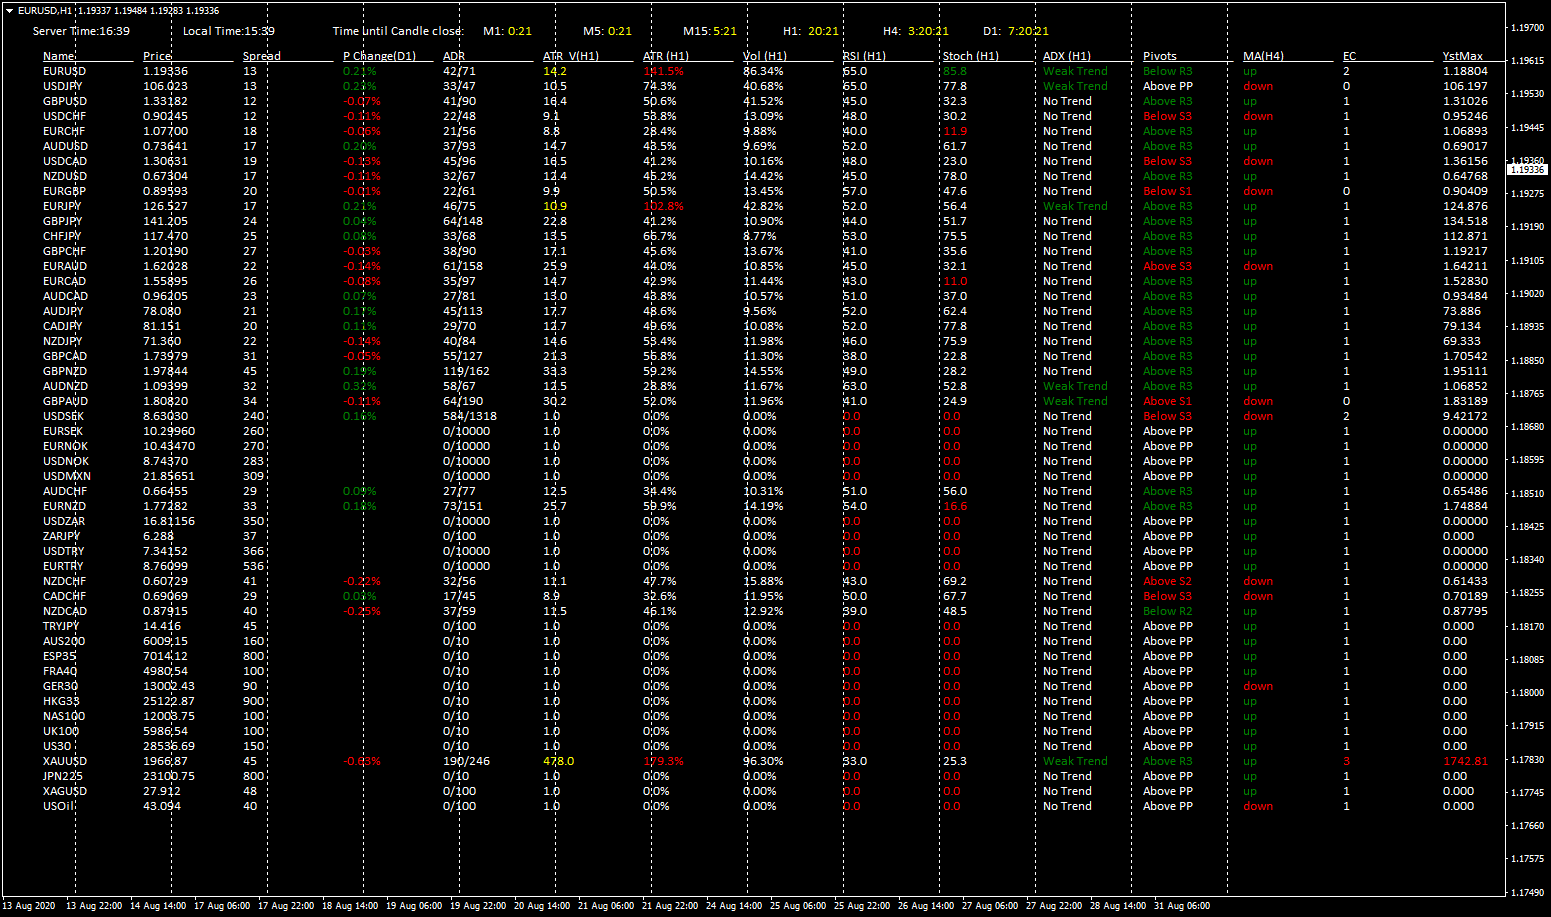Select the USDMXN symbol row name

click(x=66, y=476)
